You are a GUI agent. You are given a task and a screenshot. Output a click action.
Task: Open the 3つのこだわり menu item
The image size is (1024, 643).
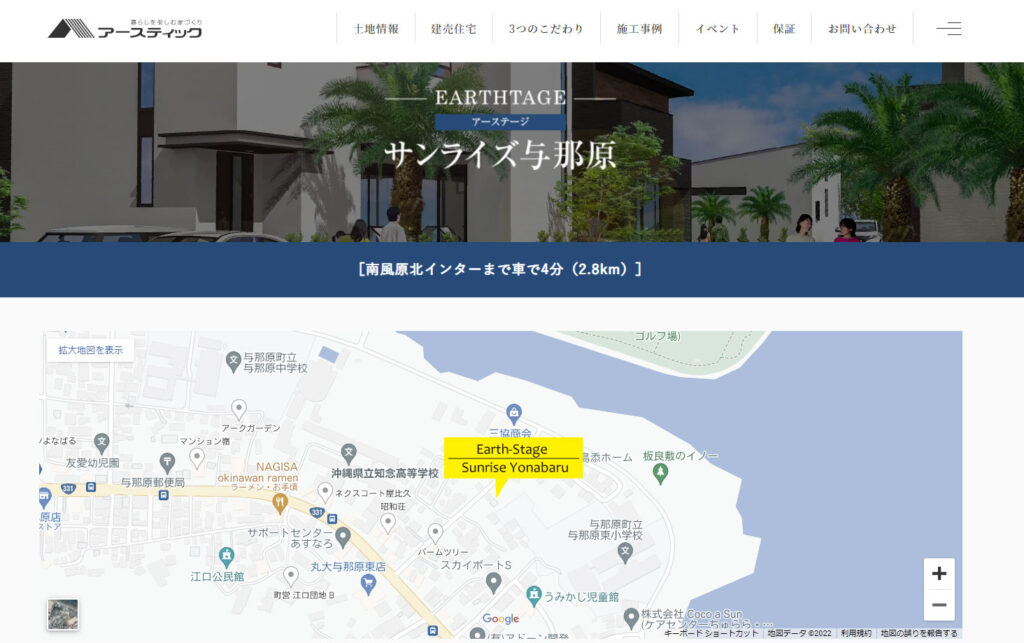click(545, 29)
